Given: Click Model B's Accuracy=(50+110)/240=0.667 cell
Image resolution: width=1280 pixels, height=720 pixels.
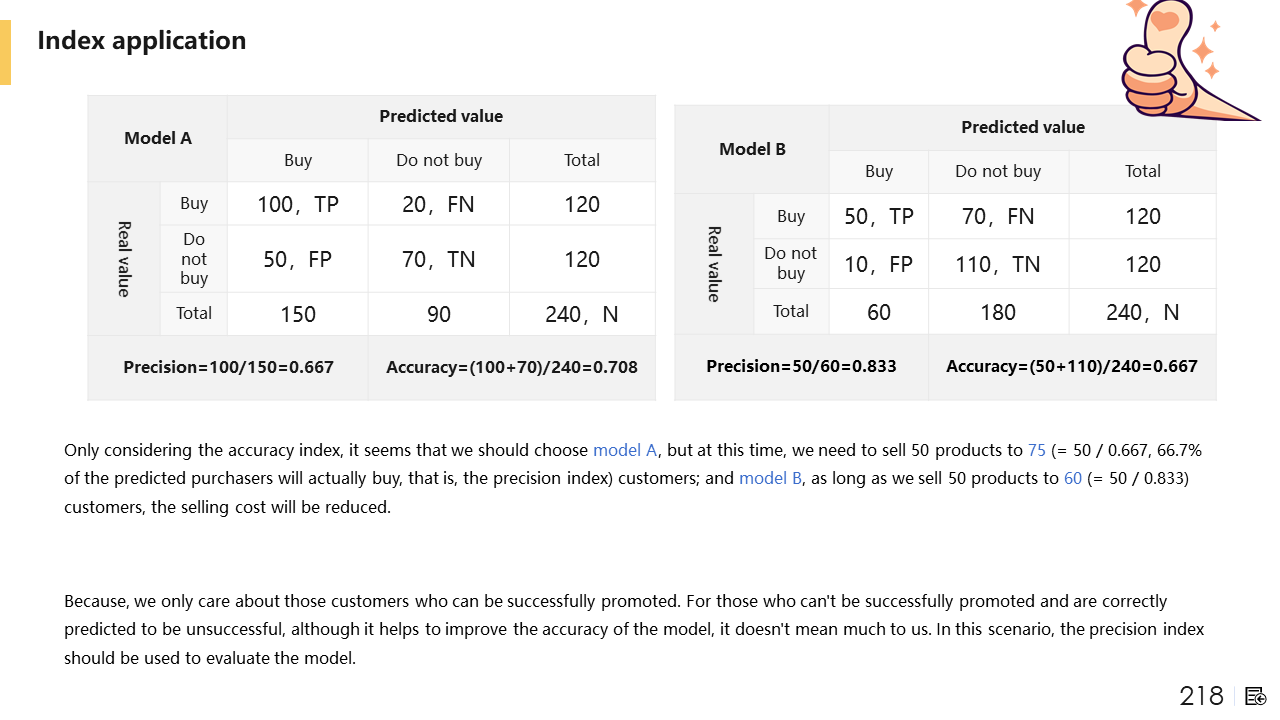Looking at the screenshot, I should [x=1071, y=366].
